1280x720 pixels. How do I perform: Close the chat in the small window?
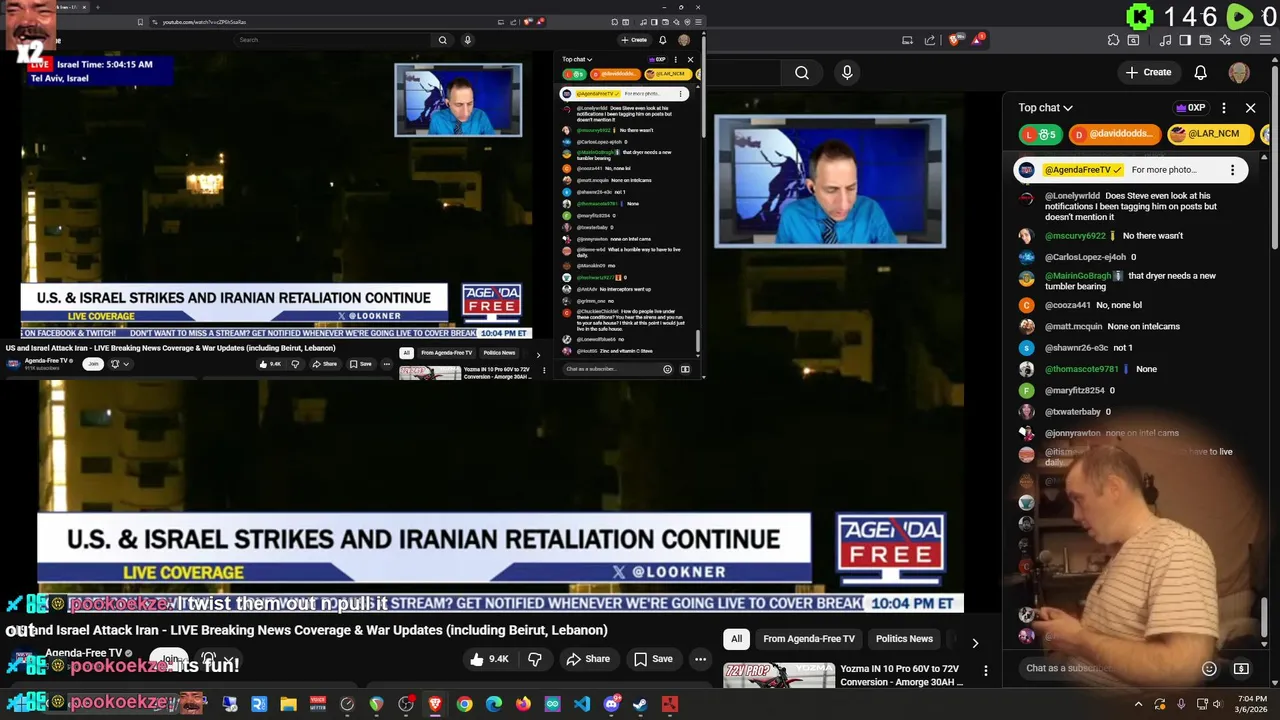tap(690, 60)
